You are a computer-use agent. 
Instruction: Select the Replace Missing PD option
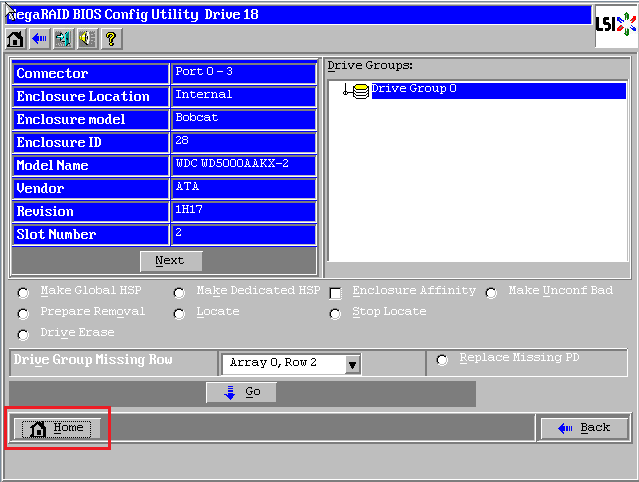coord(443,360)
